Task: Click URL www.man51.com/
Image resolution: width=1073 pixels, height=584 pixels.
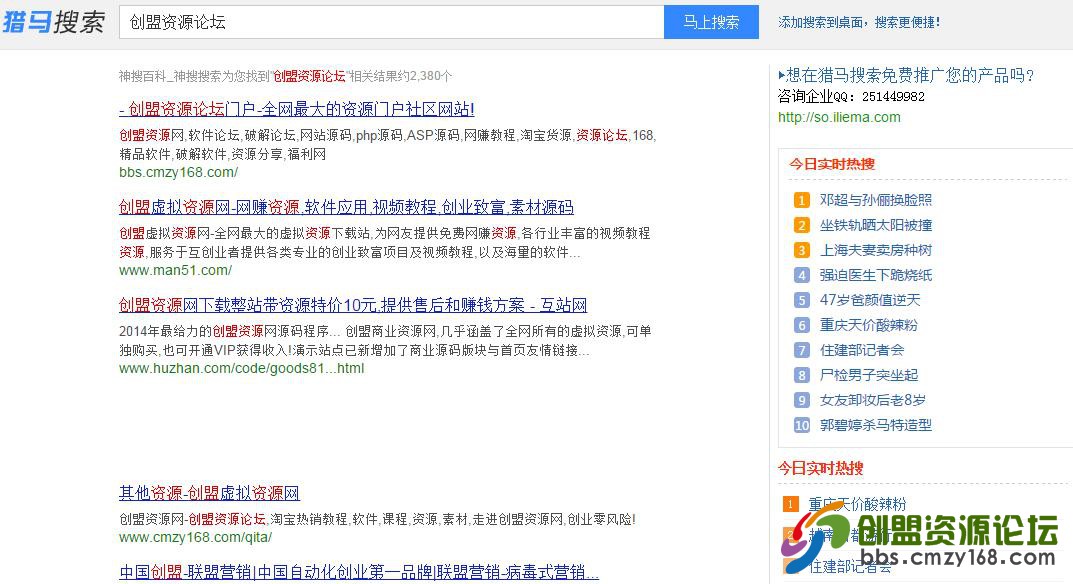Action: 175,270
